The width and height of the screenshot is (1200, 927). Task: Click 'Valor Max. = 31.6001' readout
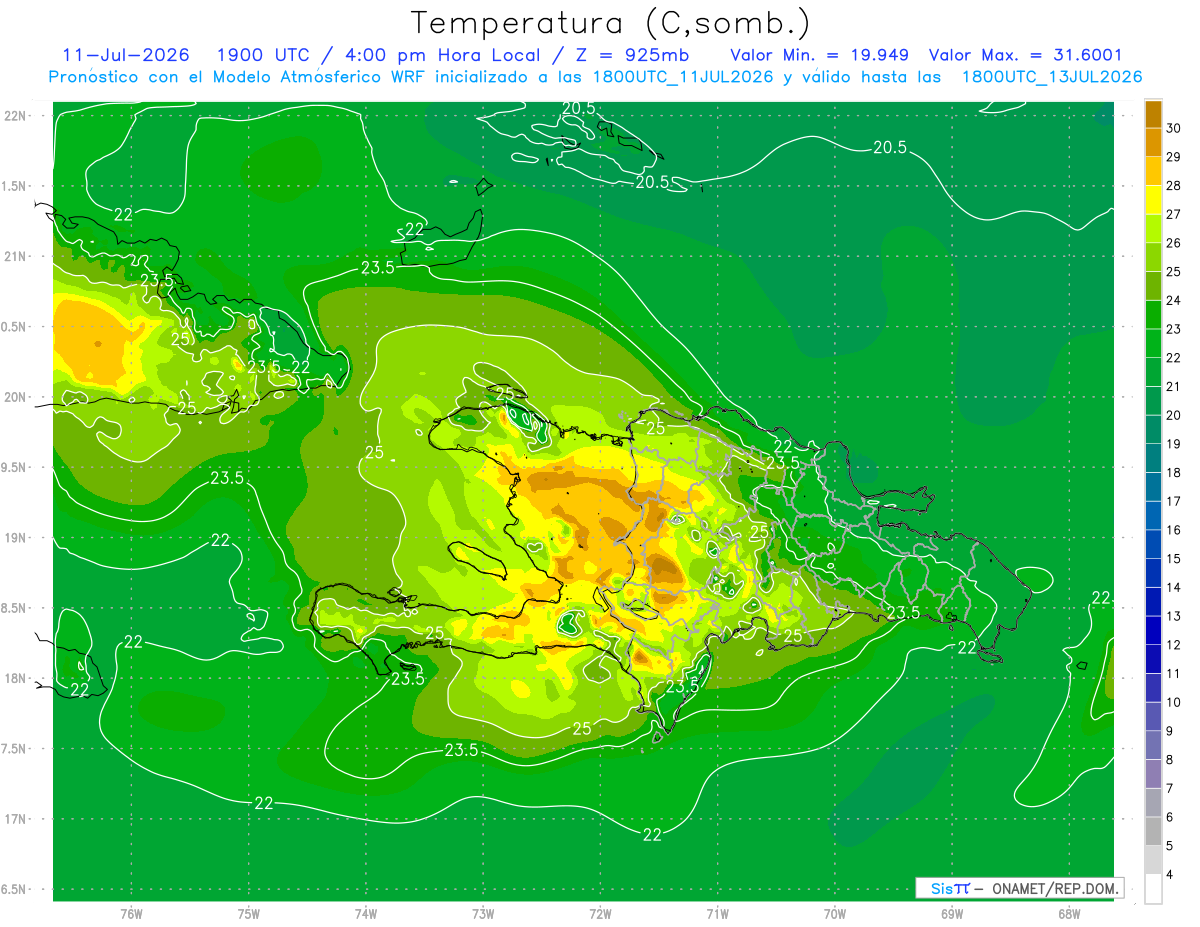tap(1026, 54)
